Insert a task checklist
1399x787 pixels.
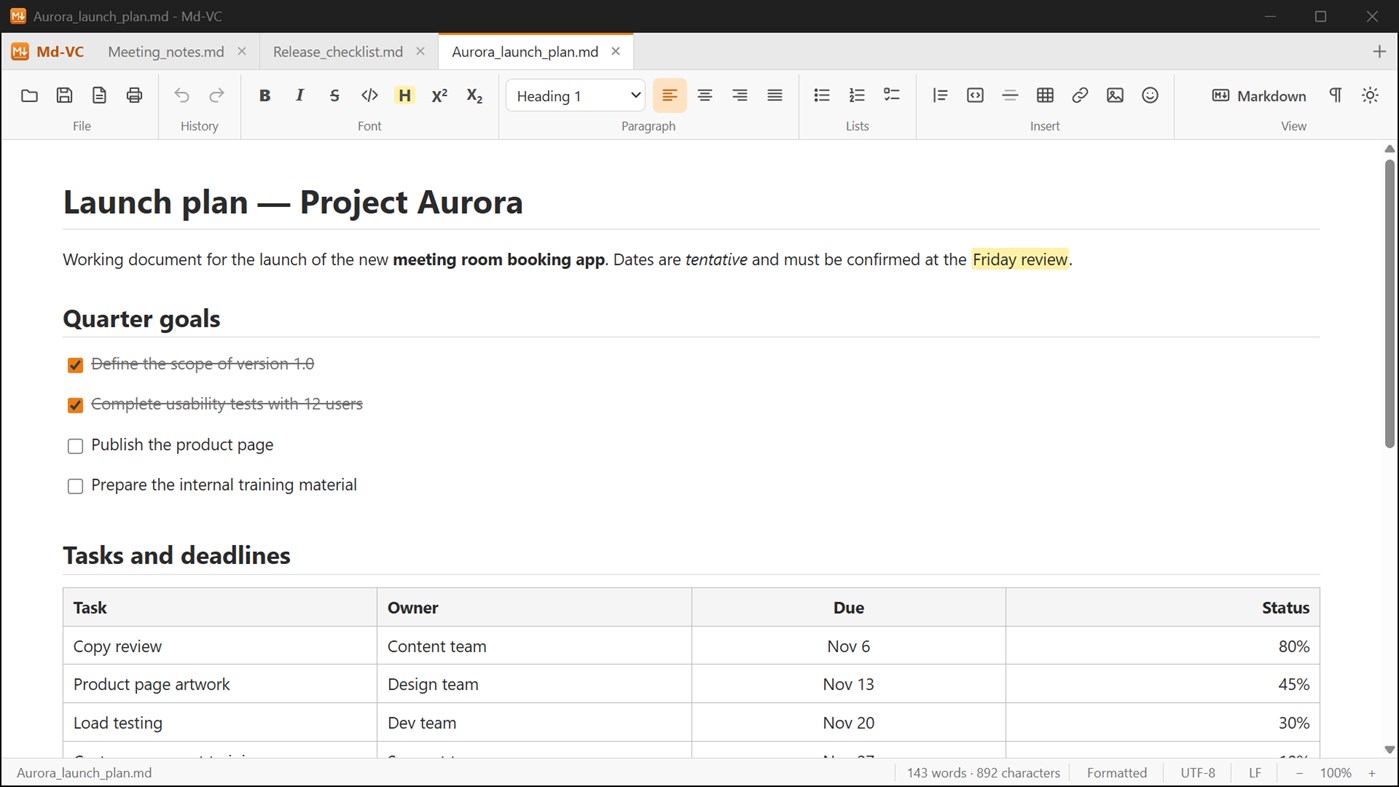(892, 96)
